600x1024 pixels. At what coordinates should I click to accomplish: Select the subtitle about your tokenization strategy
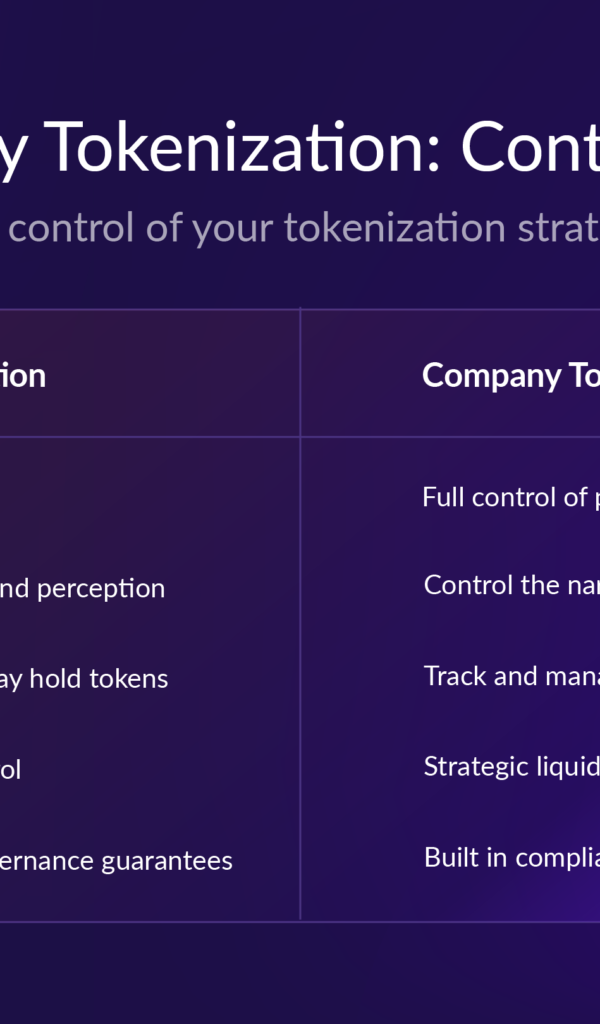click(300, 228)
